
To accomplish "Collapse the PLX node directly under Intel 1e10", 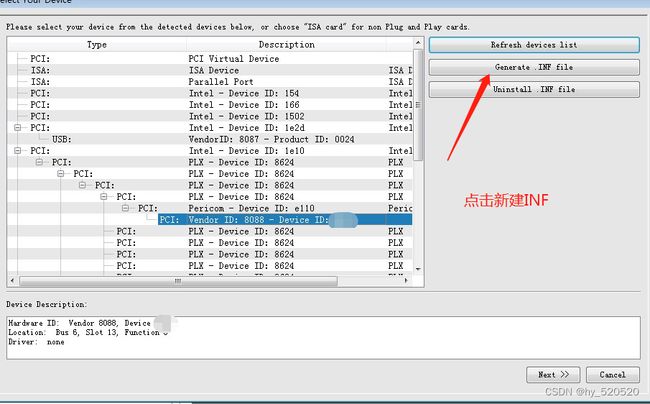I will (x=39, y=162).
